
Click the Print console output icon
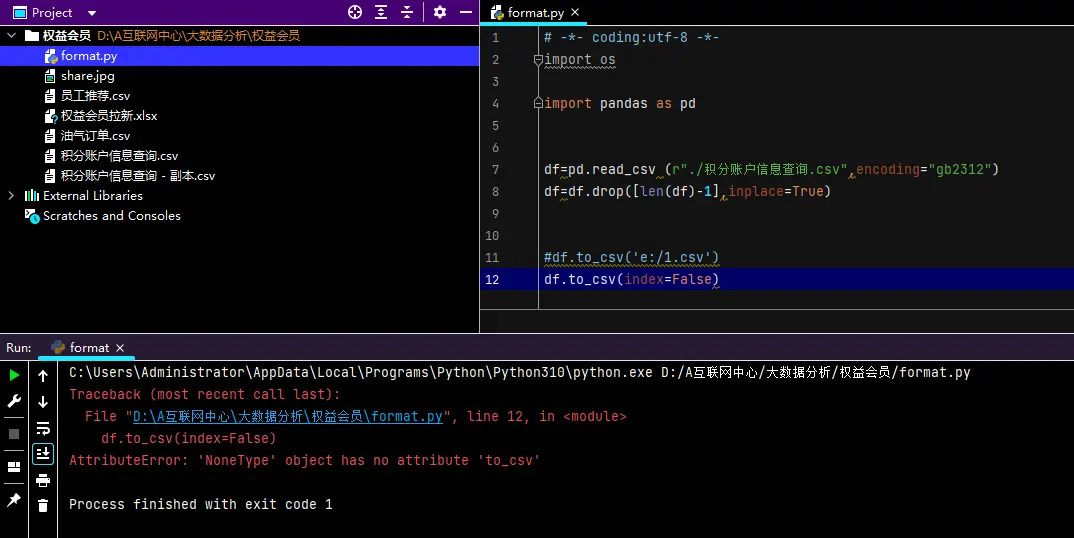(42, 480)
